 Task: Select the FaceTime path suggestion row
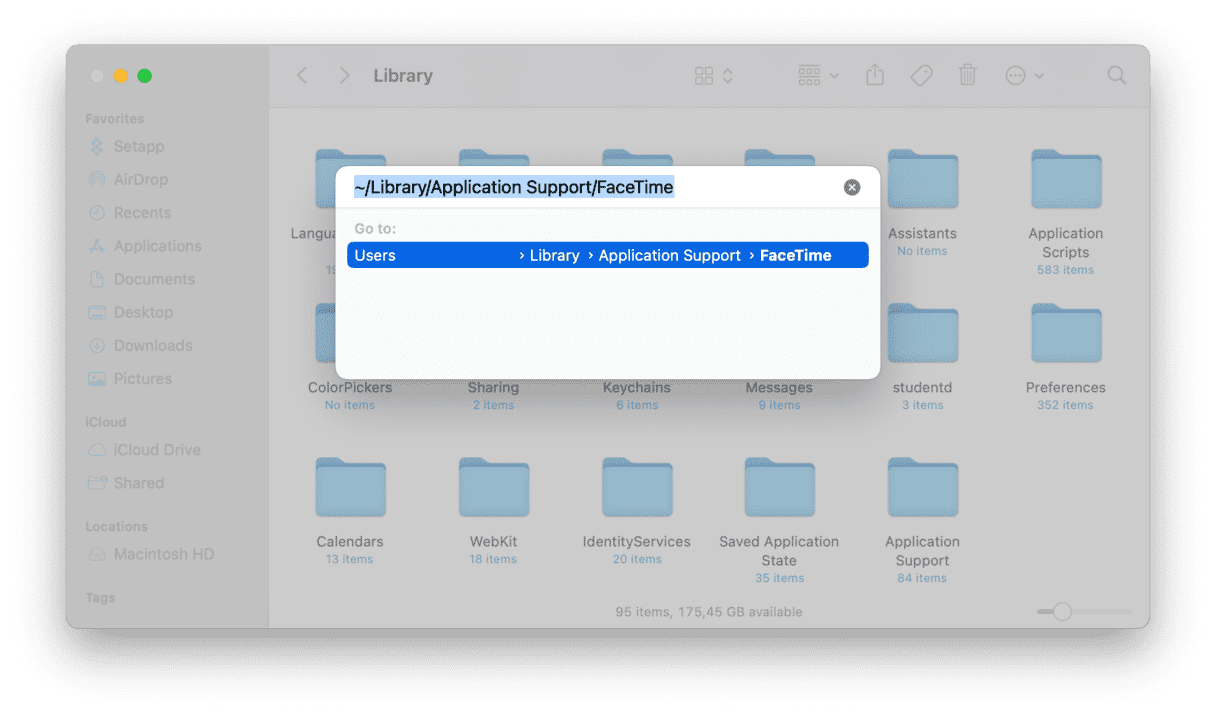coord(607,256)
